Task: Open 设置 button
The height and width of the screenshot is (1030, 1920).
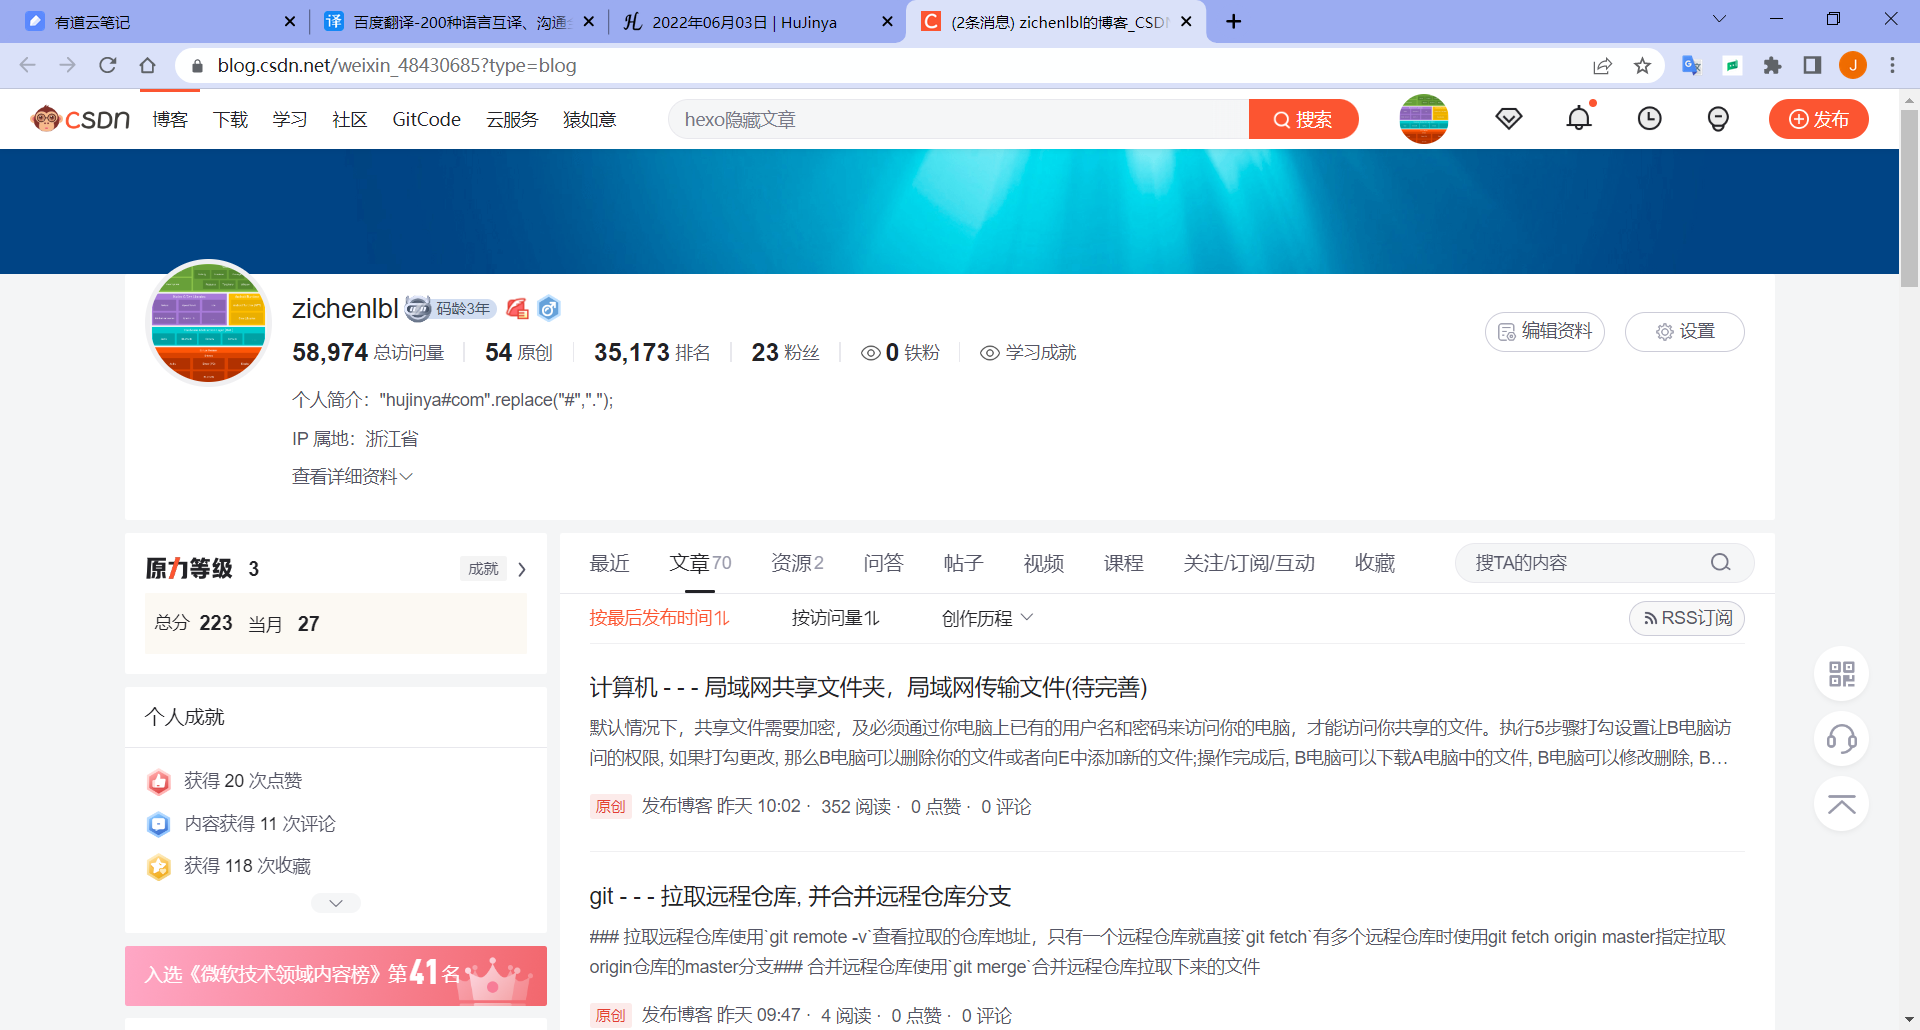Action: click(1684, 331)
